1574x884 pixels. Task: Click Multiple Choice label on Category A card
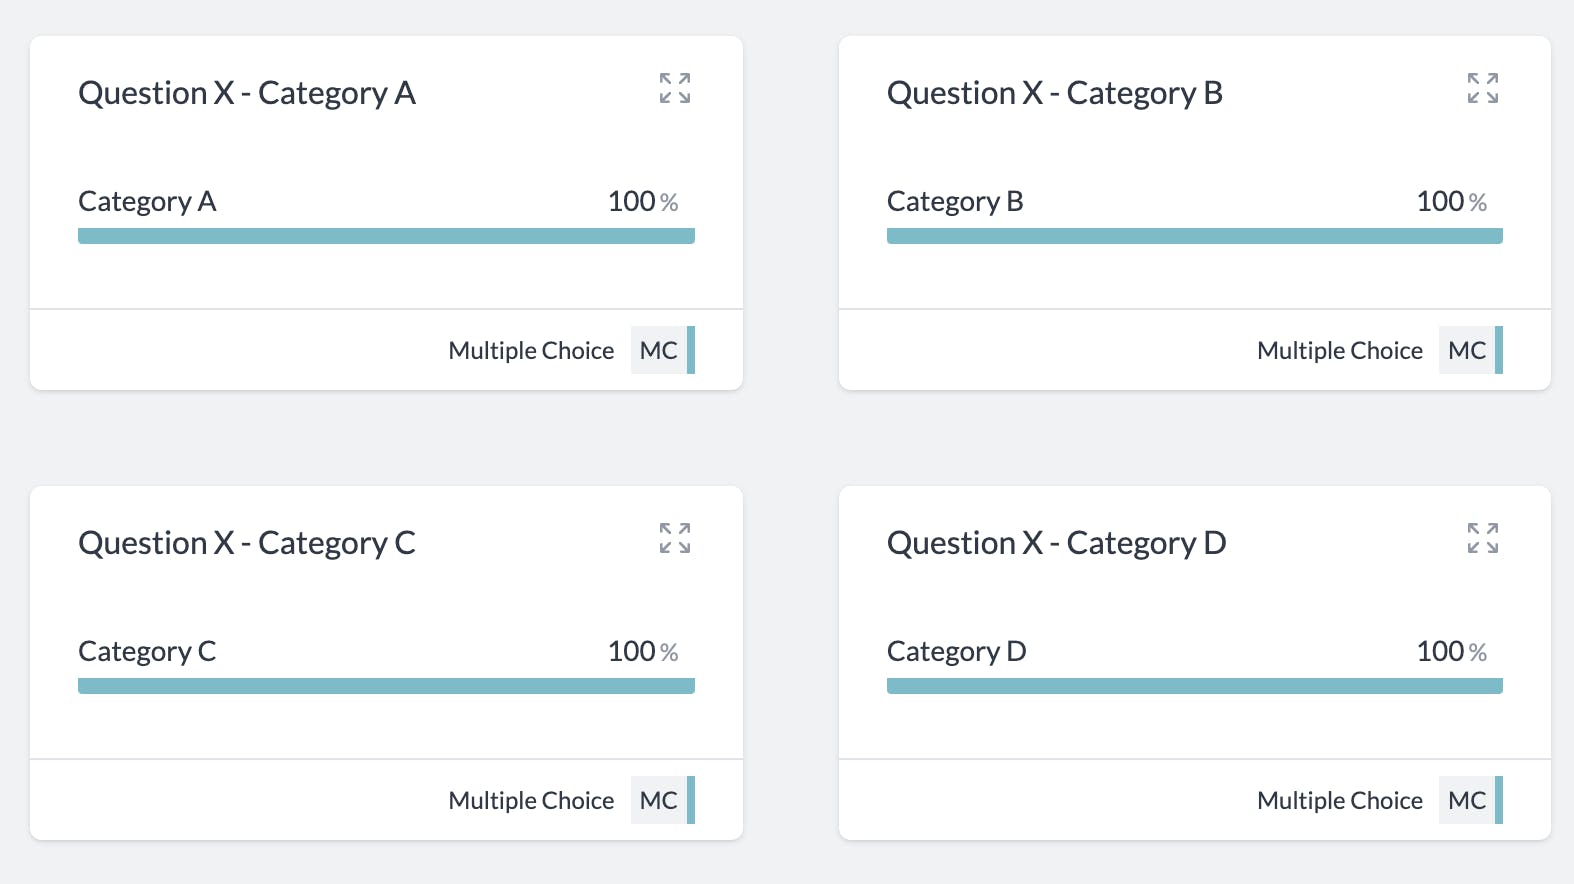(x=531, y=351)
